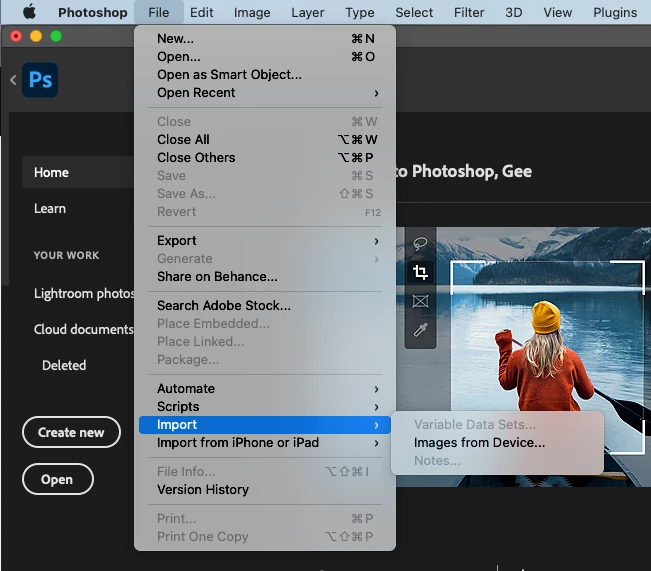This screenshot has width=651, height=571.
Task: Choose Version History menu item
Action: click(x=265, y=490)
